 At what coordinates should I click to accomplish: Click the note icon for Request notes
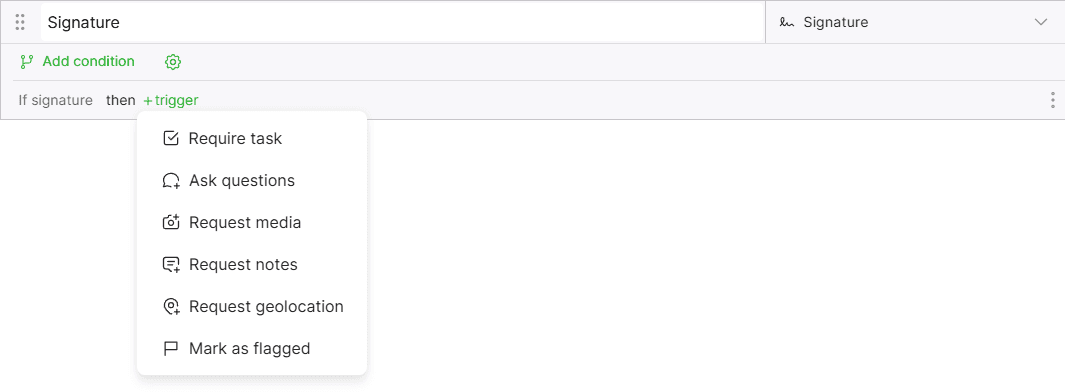pyautogui.click(x=171, y=264)
